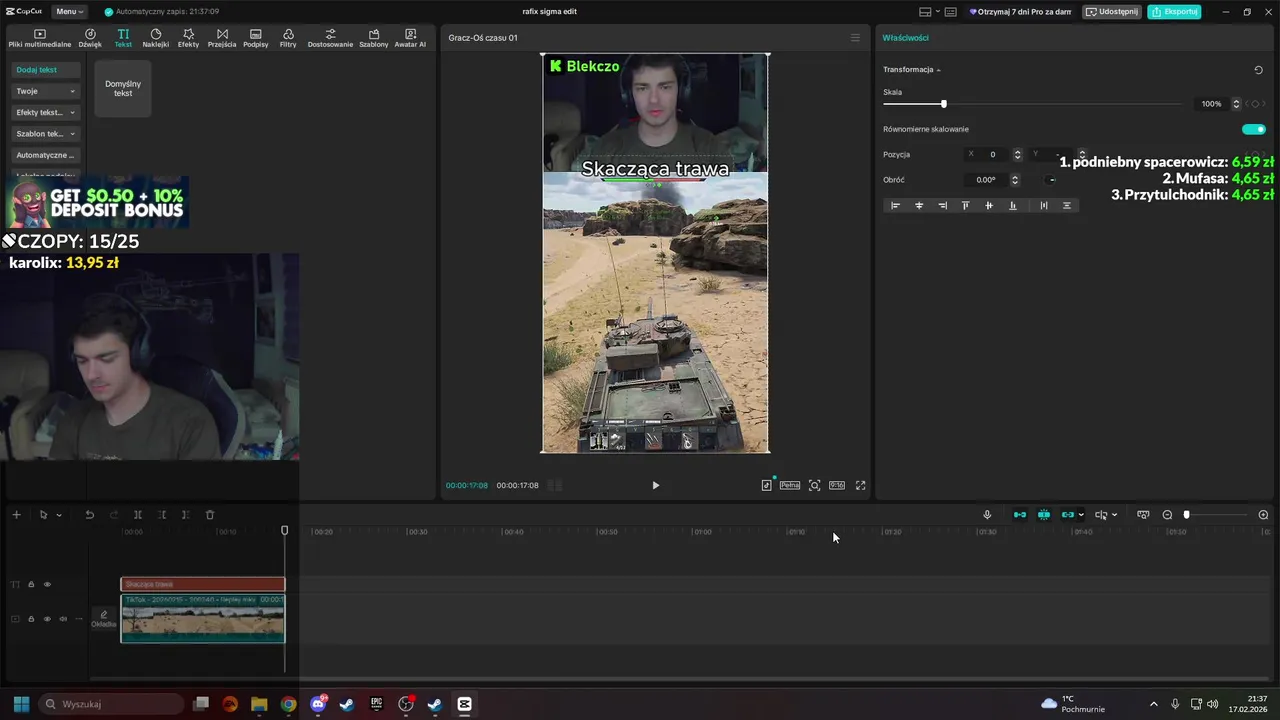Align selection to the top edge
The image size is (1280, 720).
(965, 205)
